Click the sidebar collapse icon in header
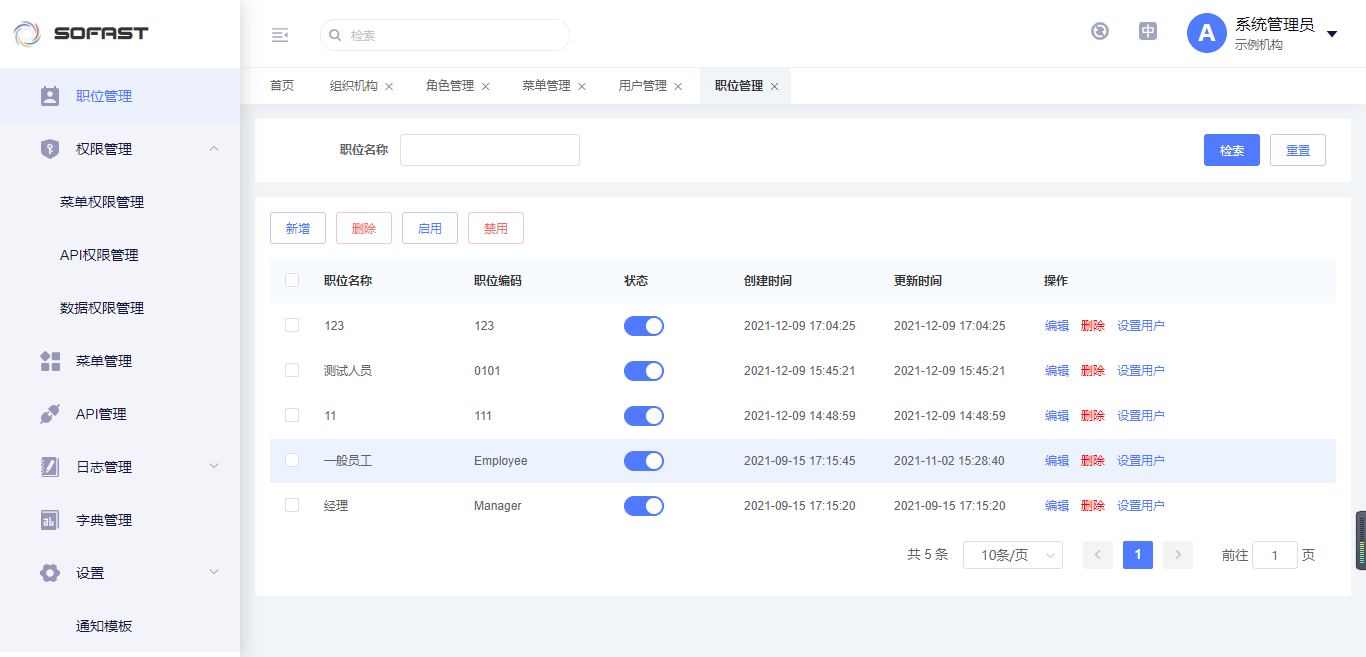Image resolution: width=1366 pixels, height=657 pixels. pos(280,35)
